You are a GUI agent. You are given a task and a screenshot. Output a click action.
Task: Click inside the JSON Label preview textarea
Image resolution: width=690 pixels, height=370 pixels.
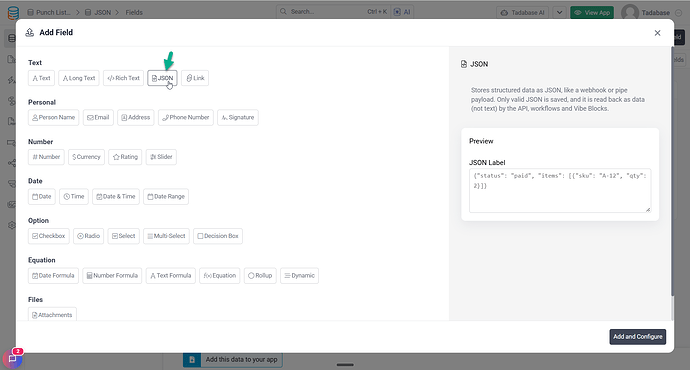560,190
